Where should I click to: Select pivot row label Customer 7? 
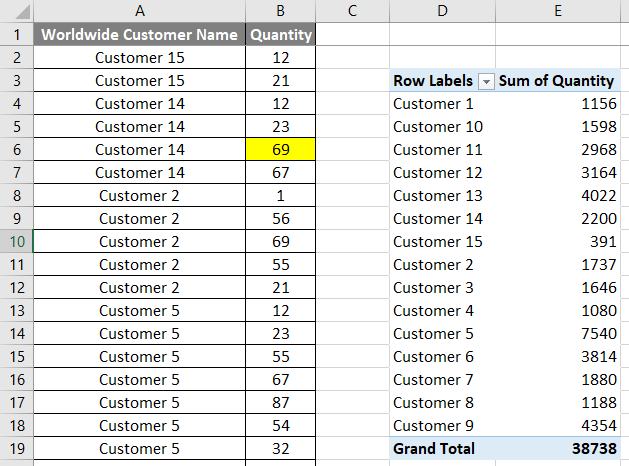pos(442,379)
